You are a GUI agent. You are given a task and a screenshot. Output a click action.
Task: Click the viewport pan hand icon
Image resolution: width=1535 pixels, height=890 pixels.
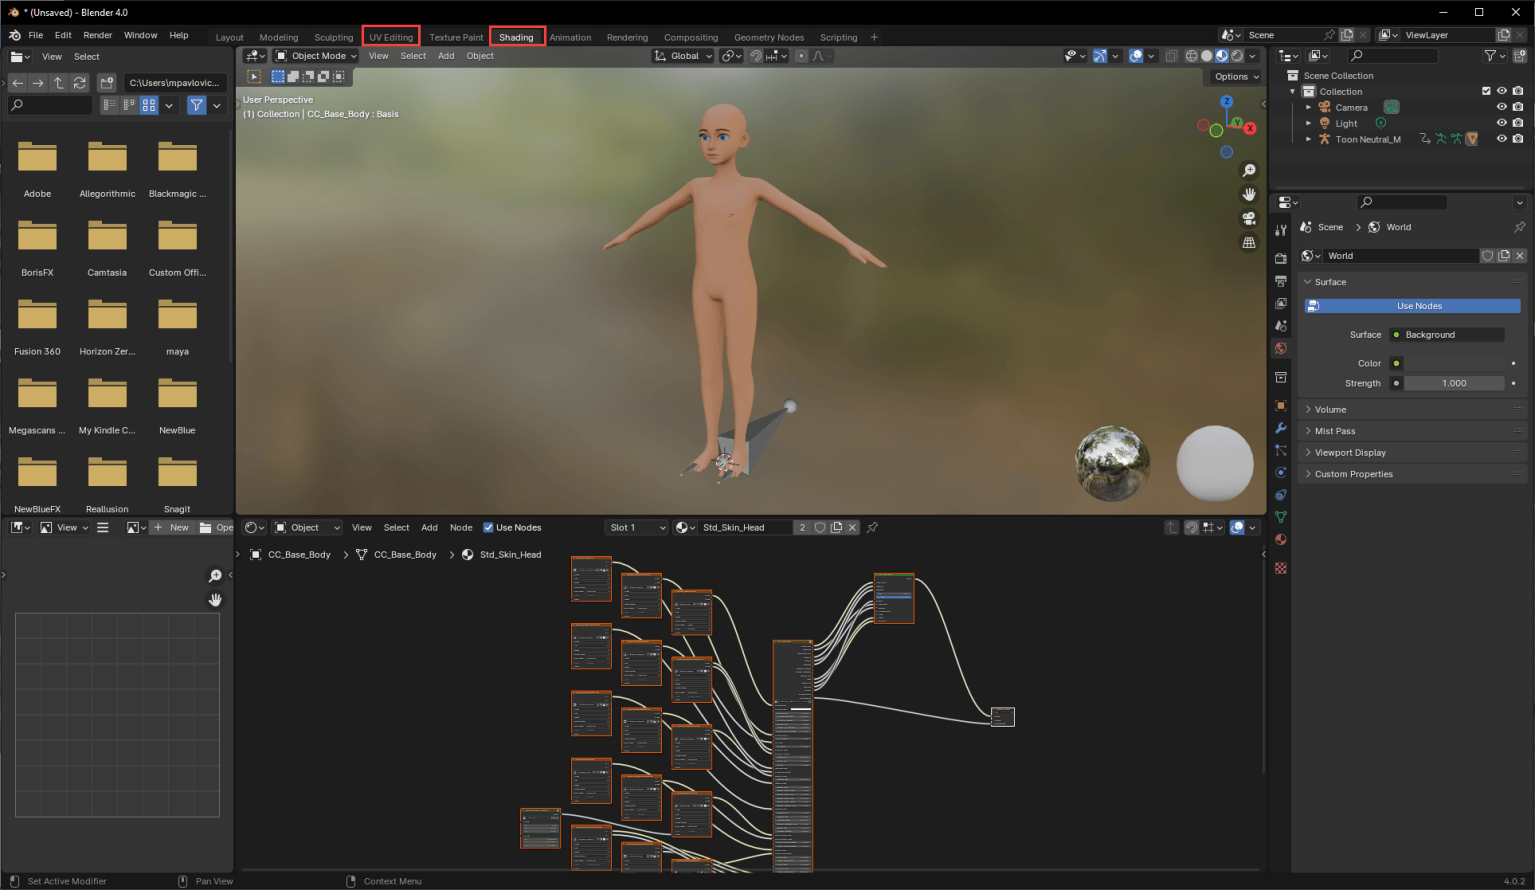[x=1249, y=194]
